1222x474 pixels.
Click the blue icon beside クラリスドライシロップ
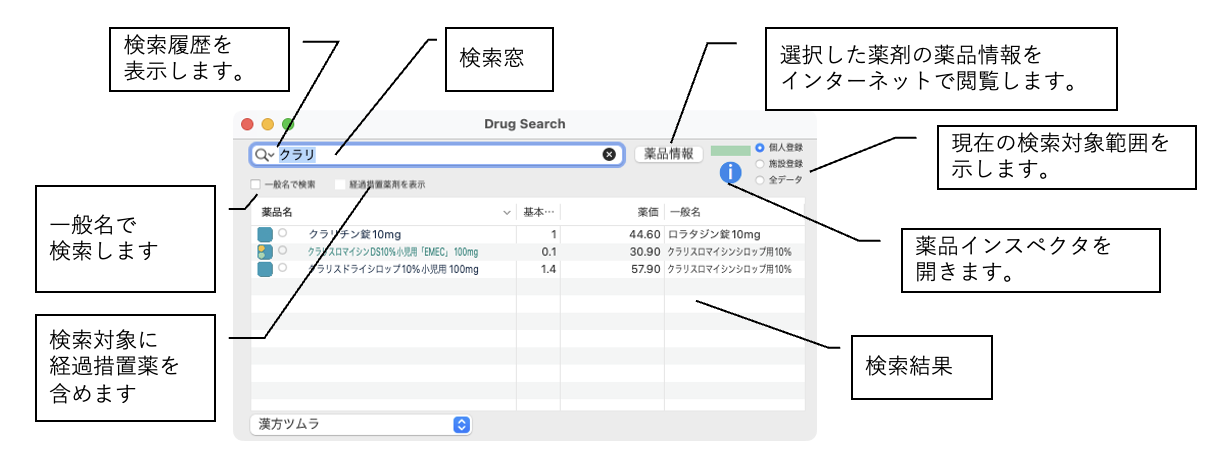pyautogui.click(x=265, y=269)
